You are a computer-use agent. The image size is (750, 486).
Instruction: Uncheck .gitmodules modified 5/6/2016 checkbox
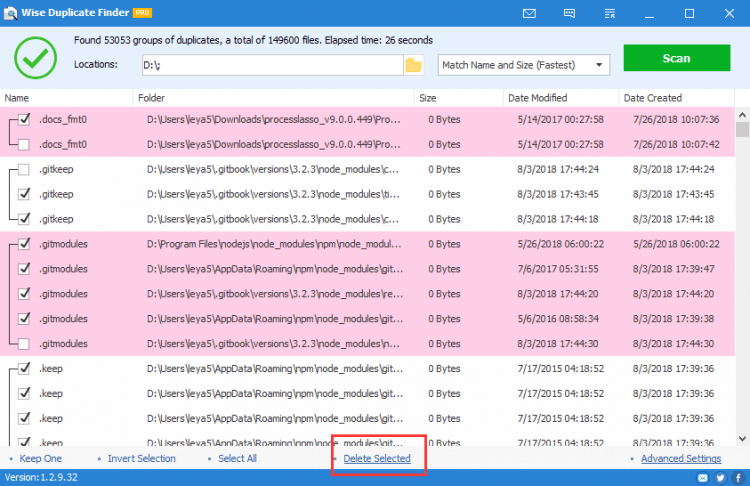[x=24, y=319]
